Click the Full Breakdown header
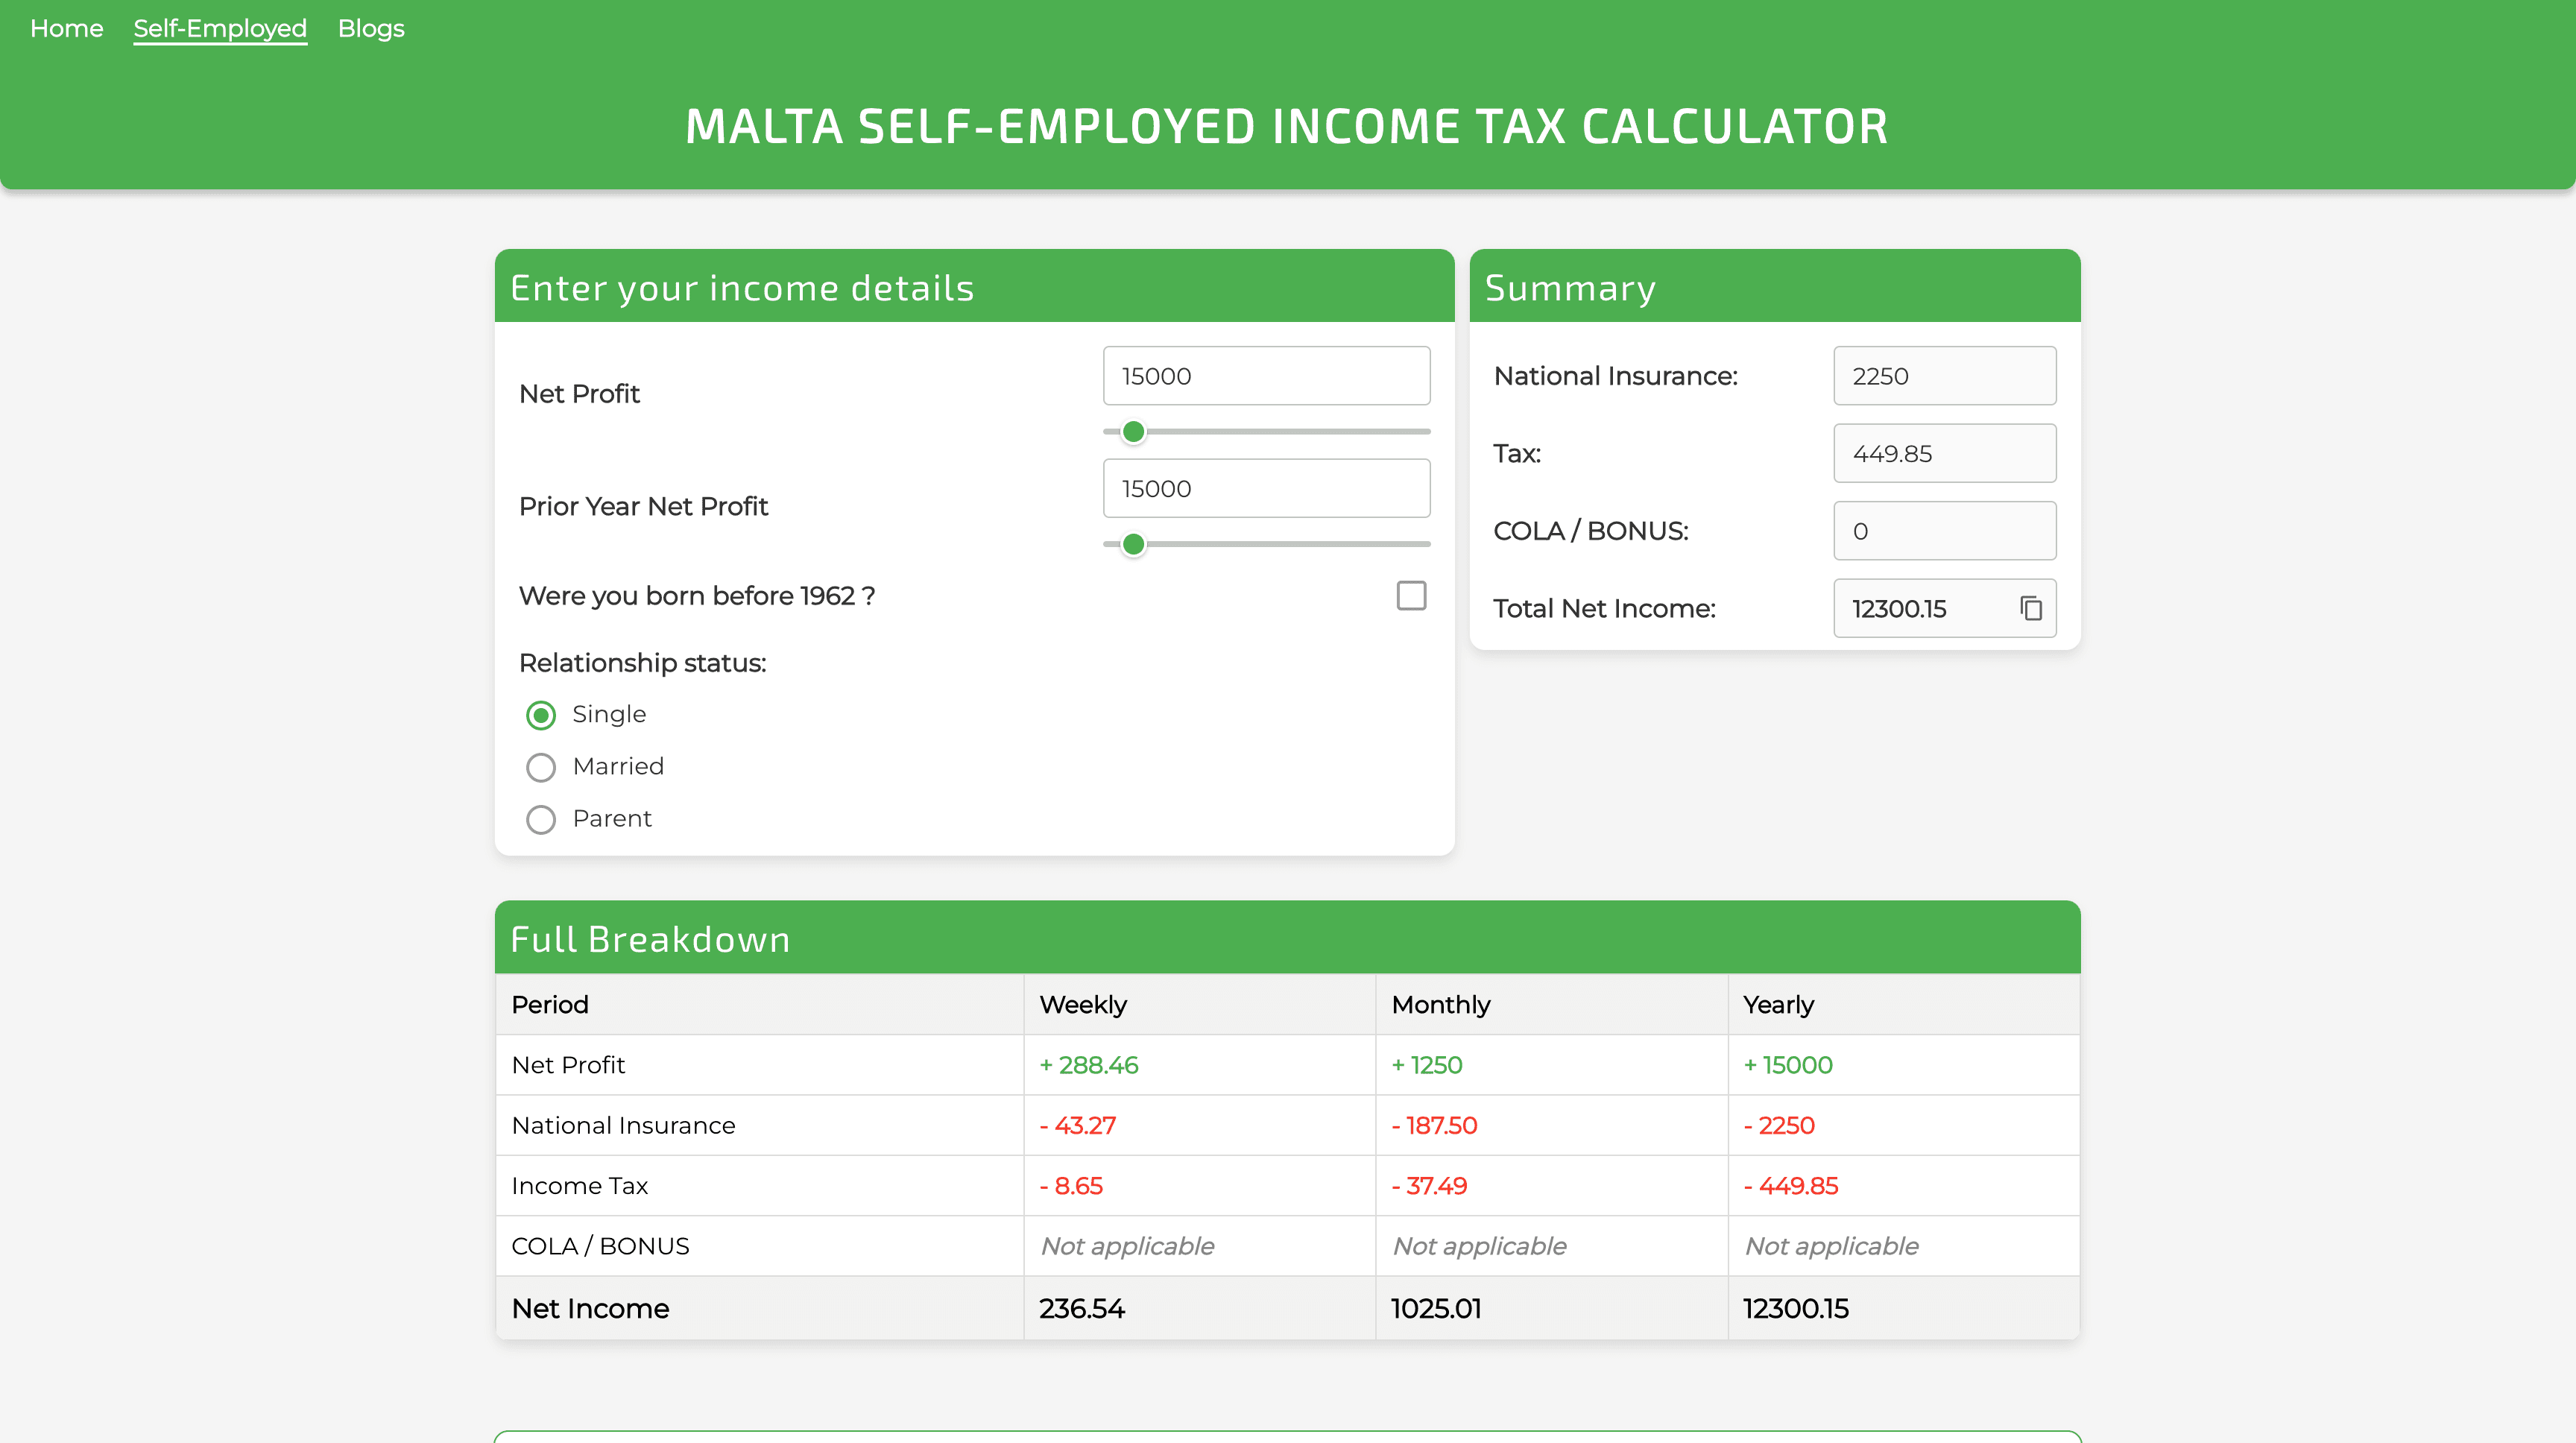Screen dimensions: 2576x1443 650,938
